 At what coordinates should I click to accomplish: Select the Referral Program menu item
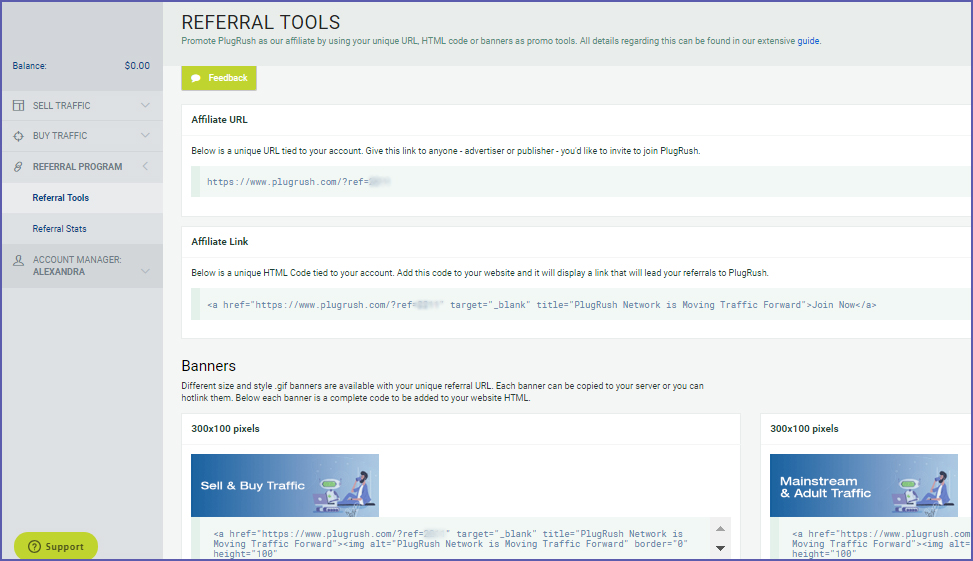tap(82, 167)
